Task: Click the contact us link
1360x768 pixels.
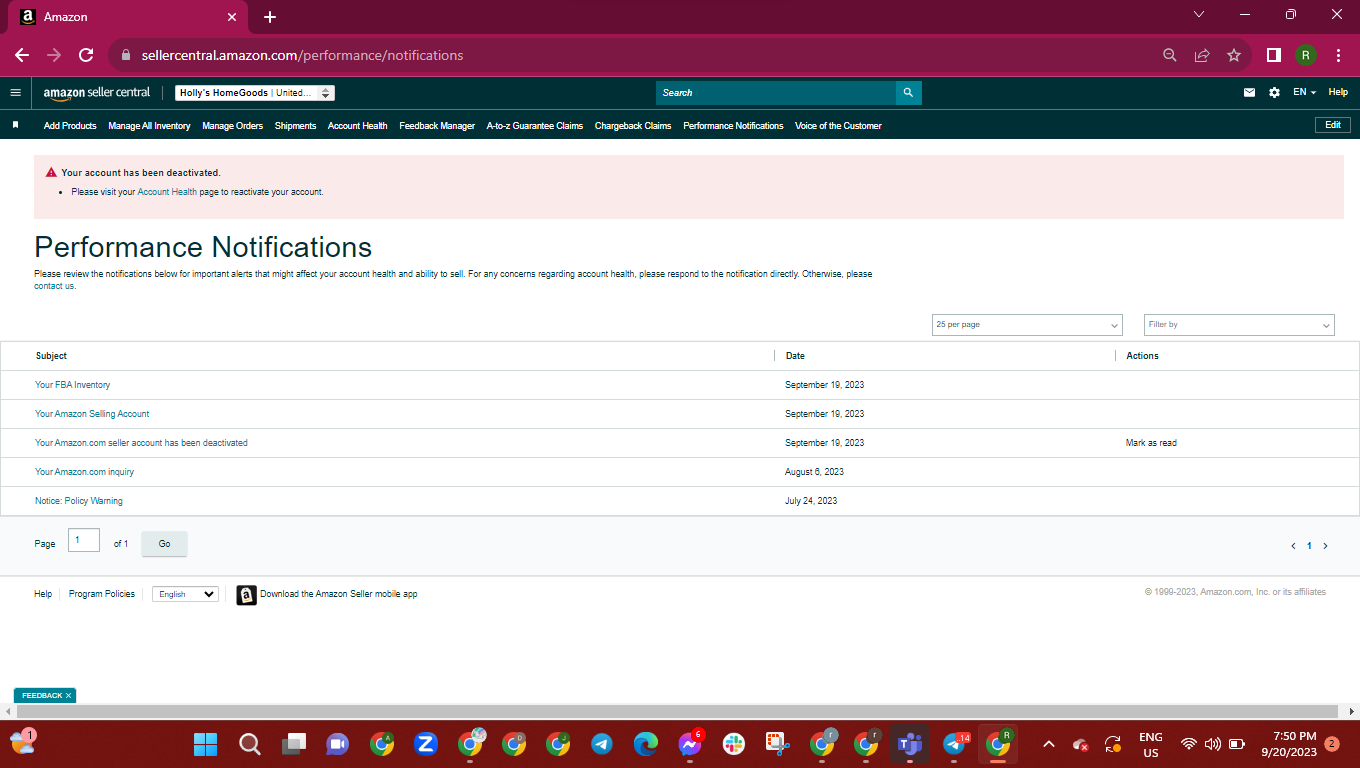Action: pos(55,286)
